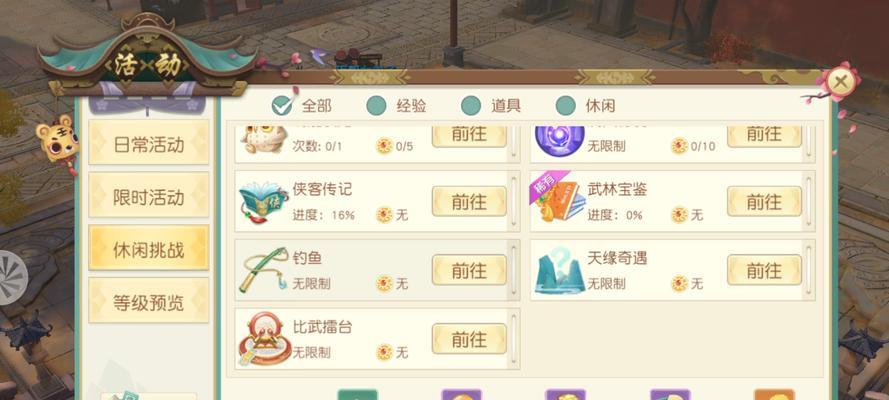Image resolution: width=889 pixels, height=400 pixels.
Task: Select the 全部 filter checkbox
Action: pos(281,105)
